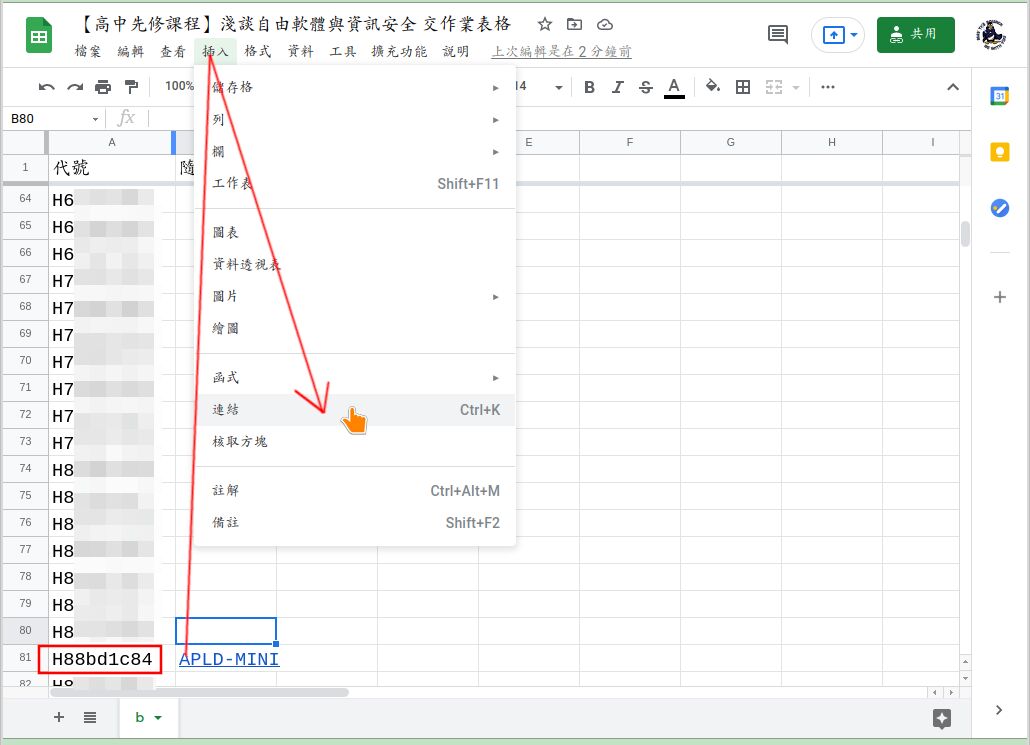Open the text color picker
The image size is (1030, 745).
[674, 87]
